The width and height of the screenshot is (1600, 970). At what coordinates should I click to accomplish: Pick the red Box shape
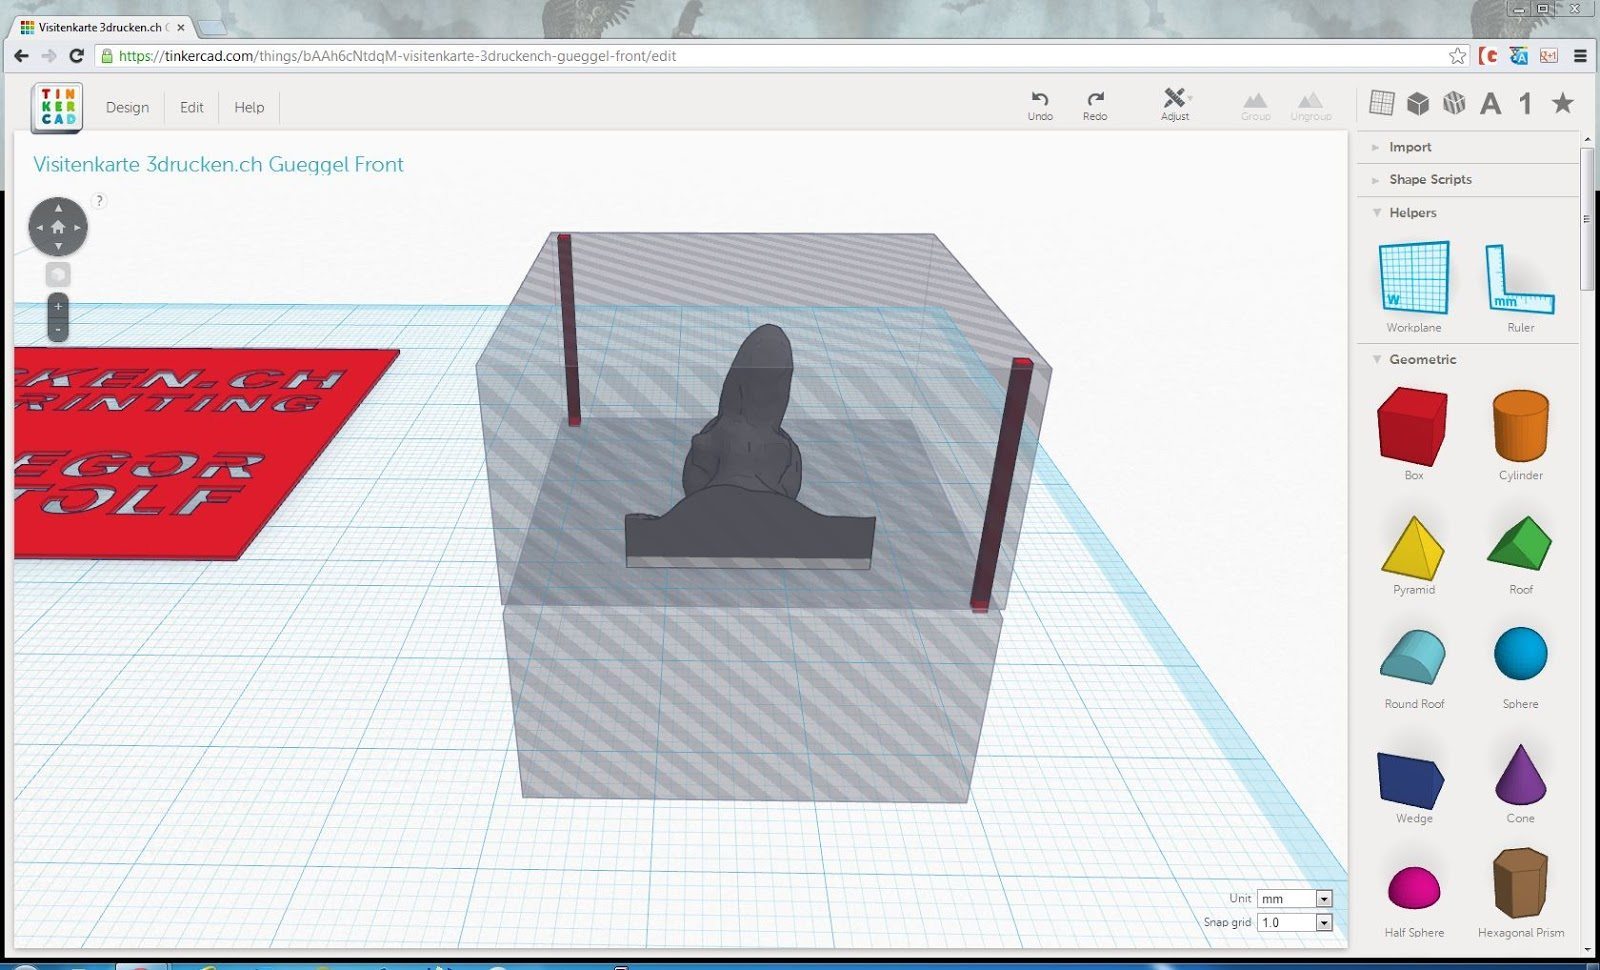(x=1413, y=434)
